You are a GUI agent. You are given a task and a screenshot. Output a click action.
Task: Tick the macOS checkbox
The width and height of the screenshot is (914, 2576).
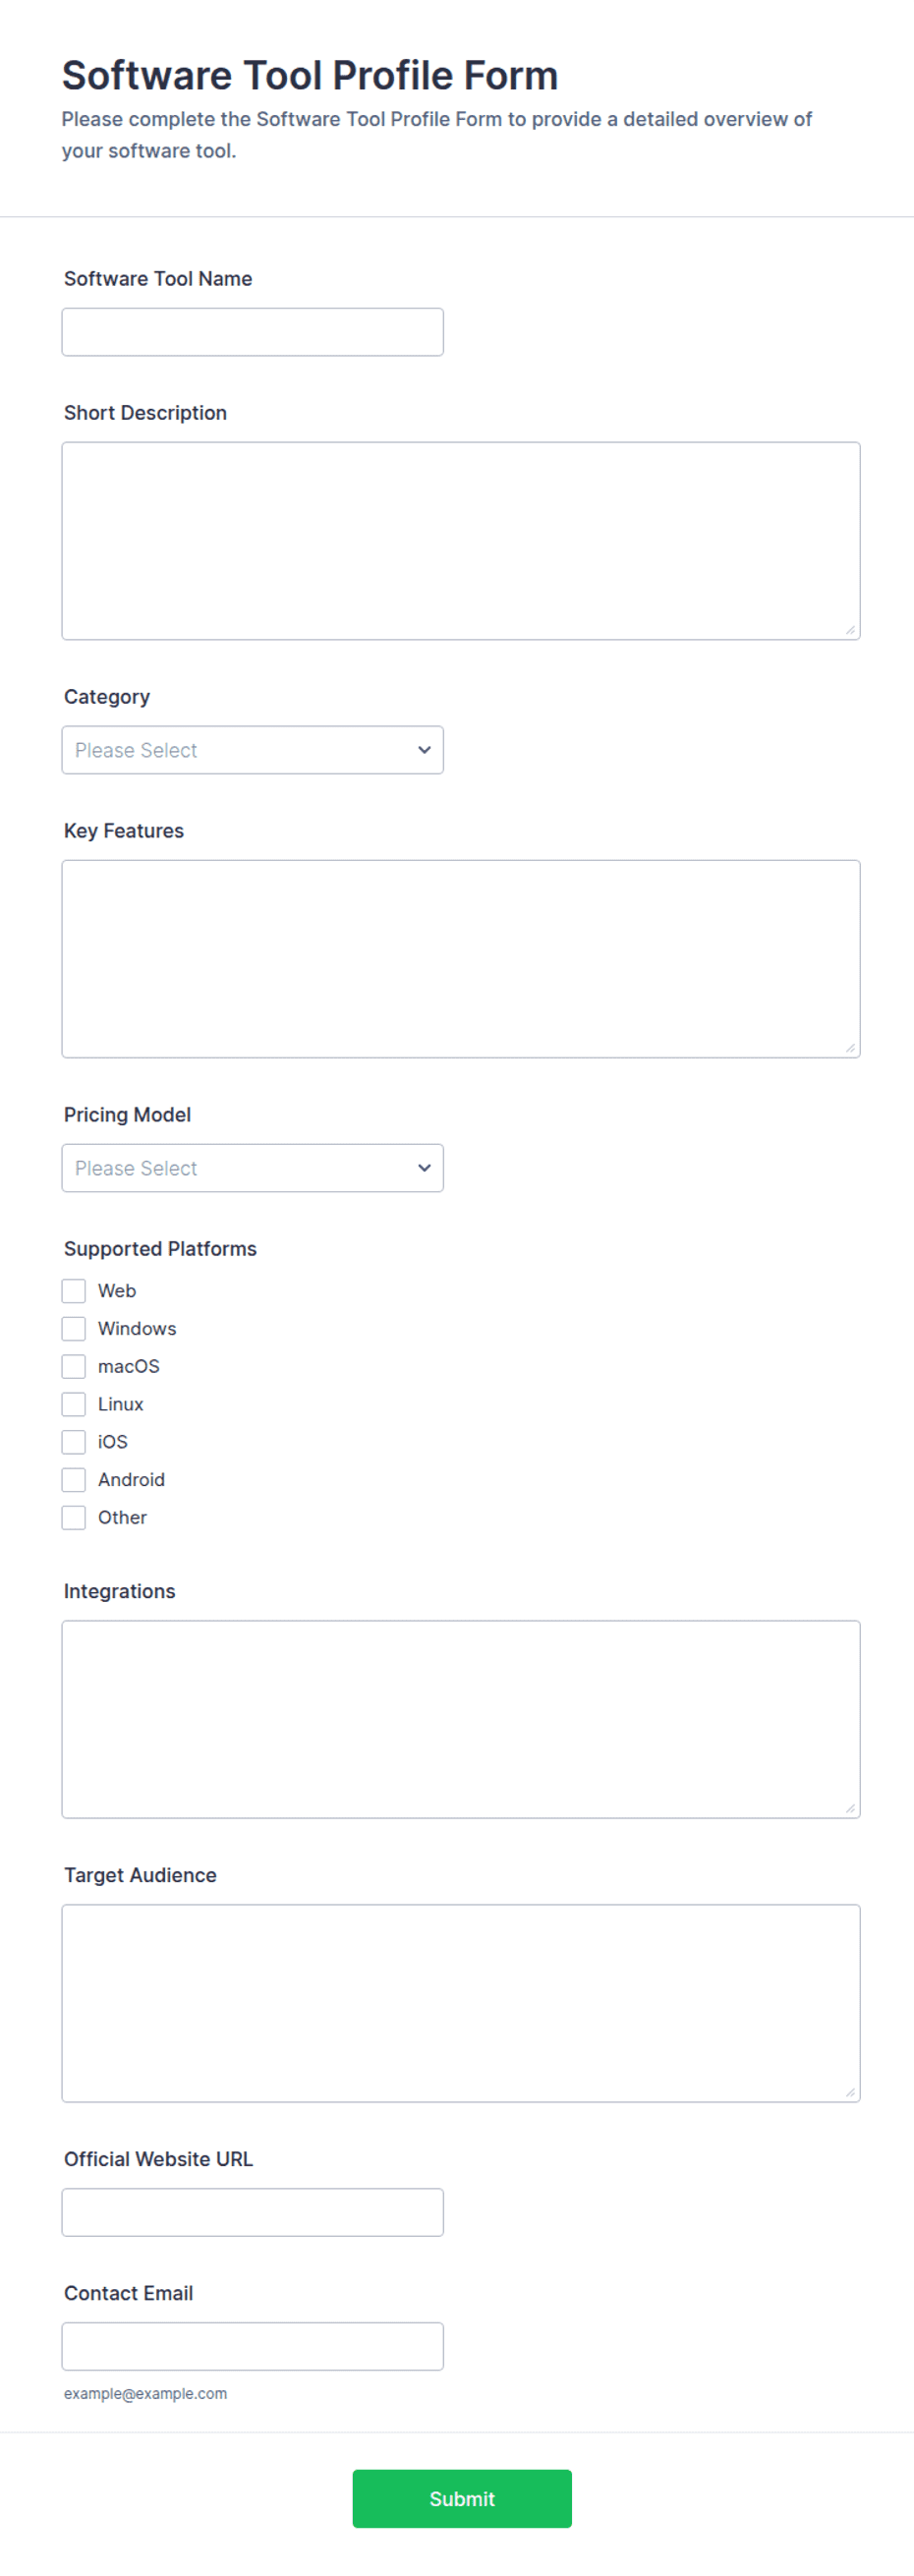coord(74,1367)
